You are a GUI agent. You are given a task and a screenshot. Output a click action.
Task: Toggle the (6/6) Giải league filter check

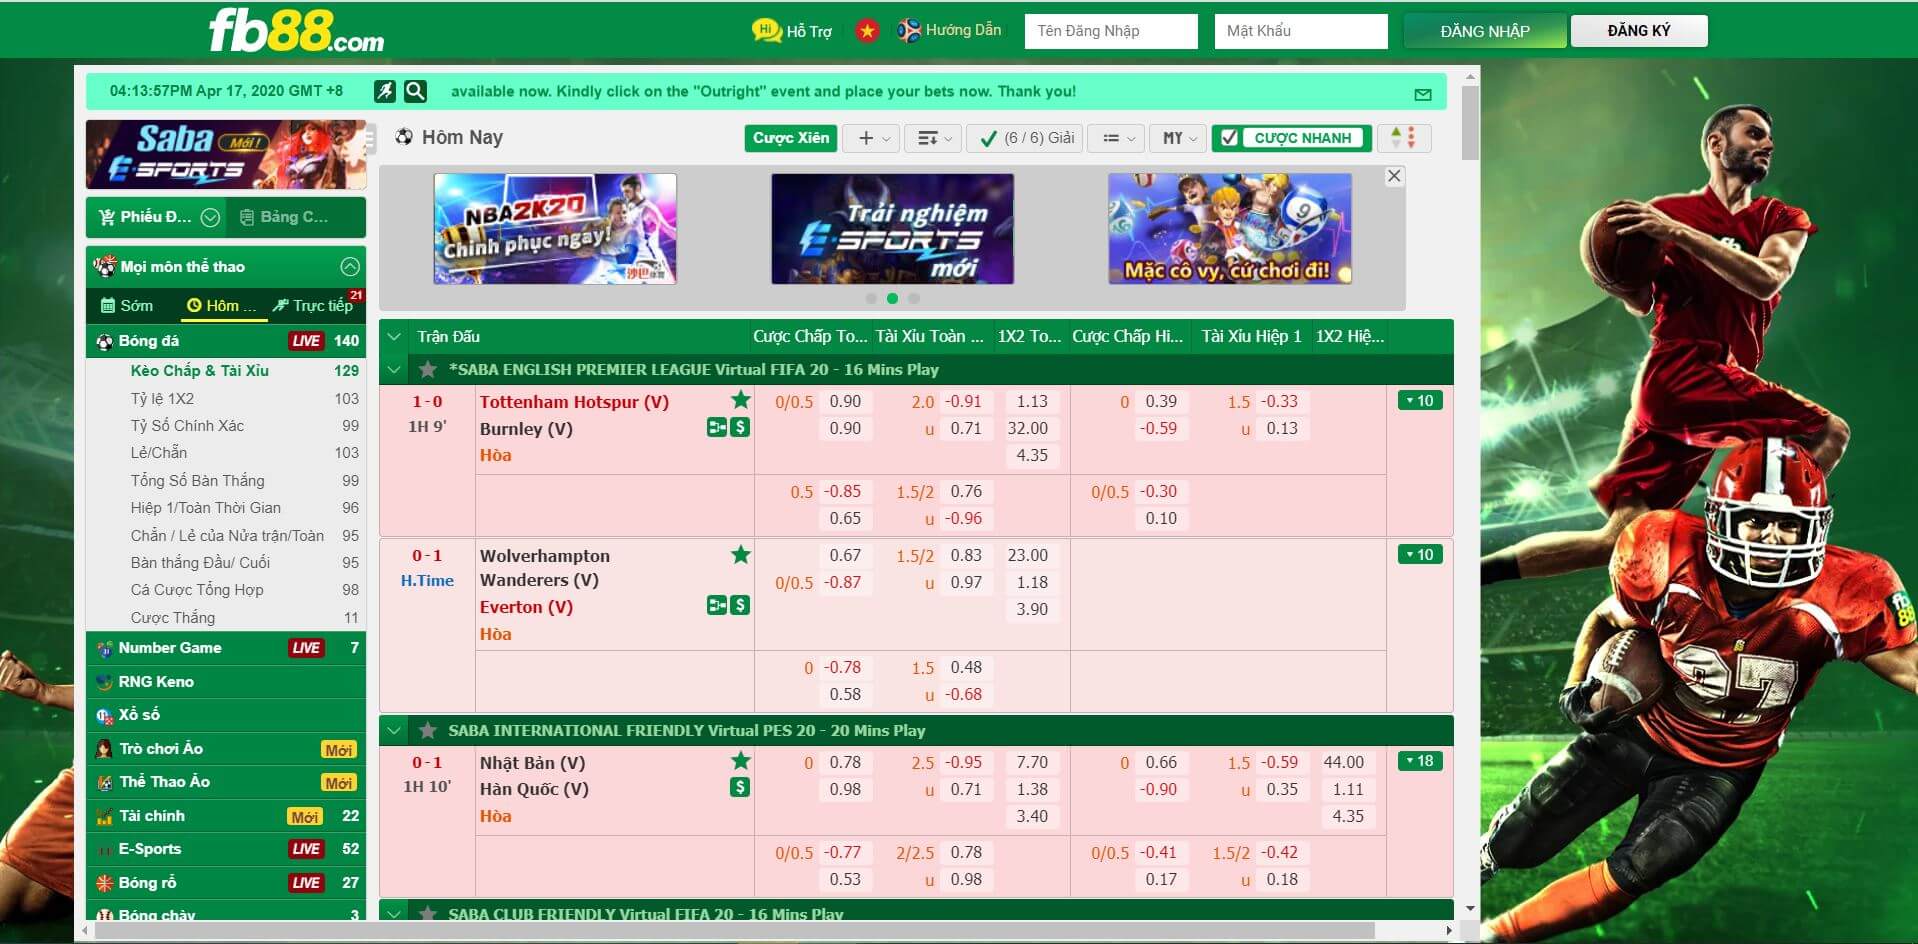(988, 138)
